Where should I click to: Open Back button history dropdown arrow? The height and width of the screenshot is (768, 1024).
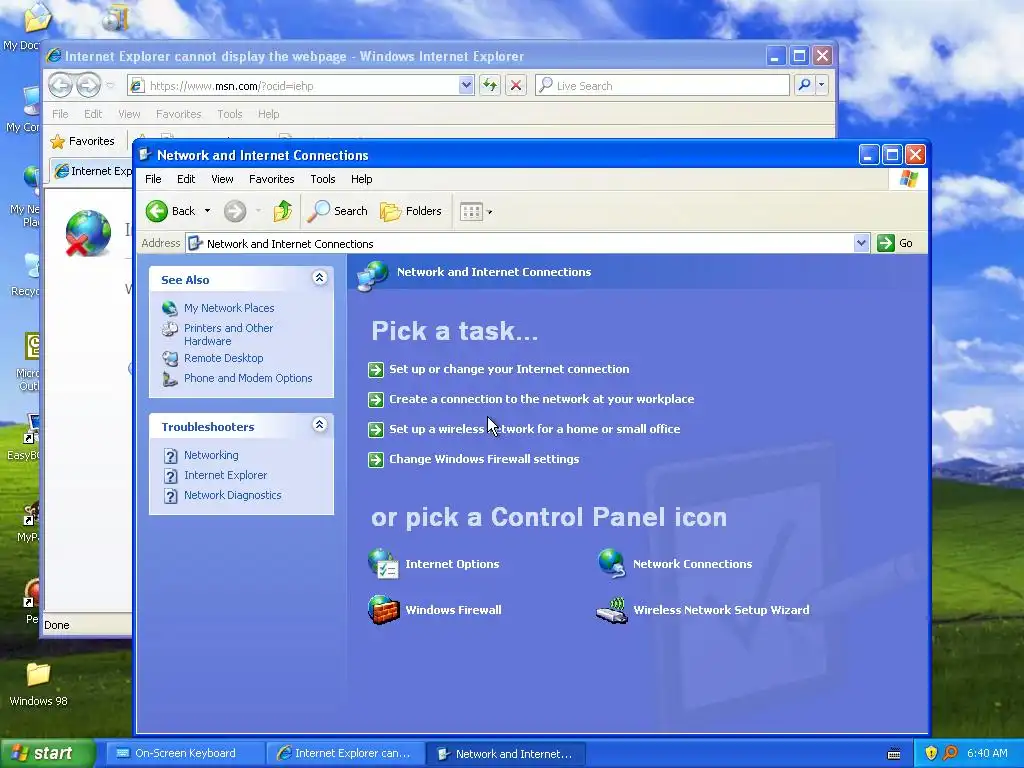(x=208, y=211)
